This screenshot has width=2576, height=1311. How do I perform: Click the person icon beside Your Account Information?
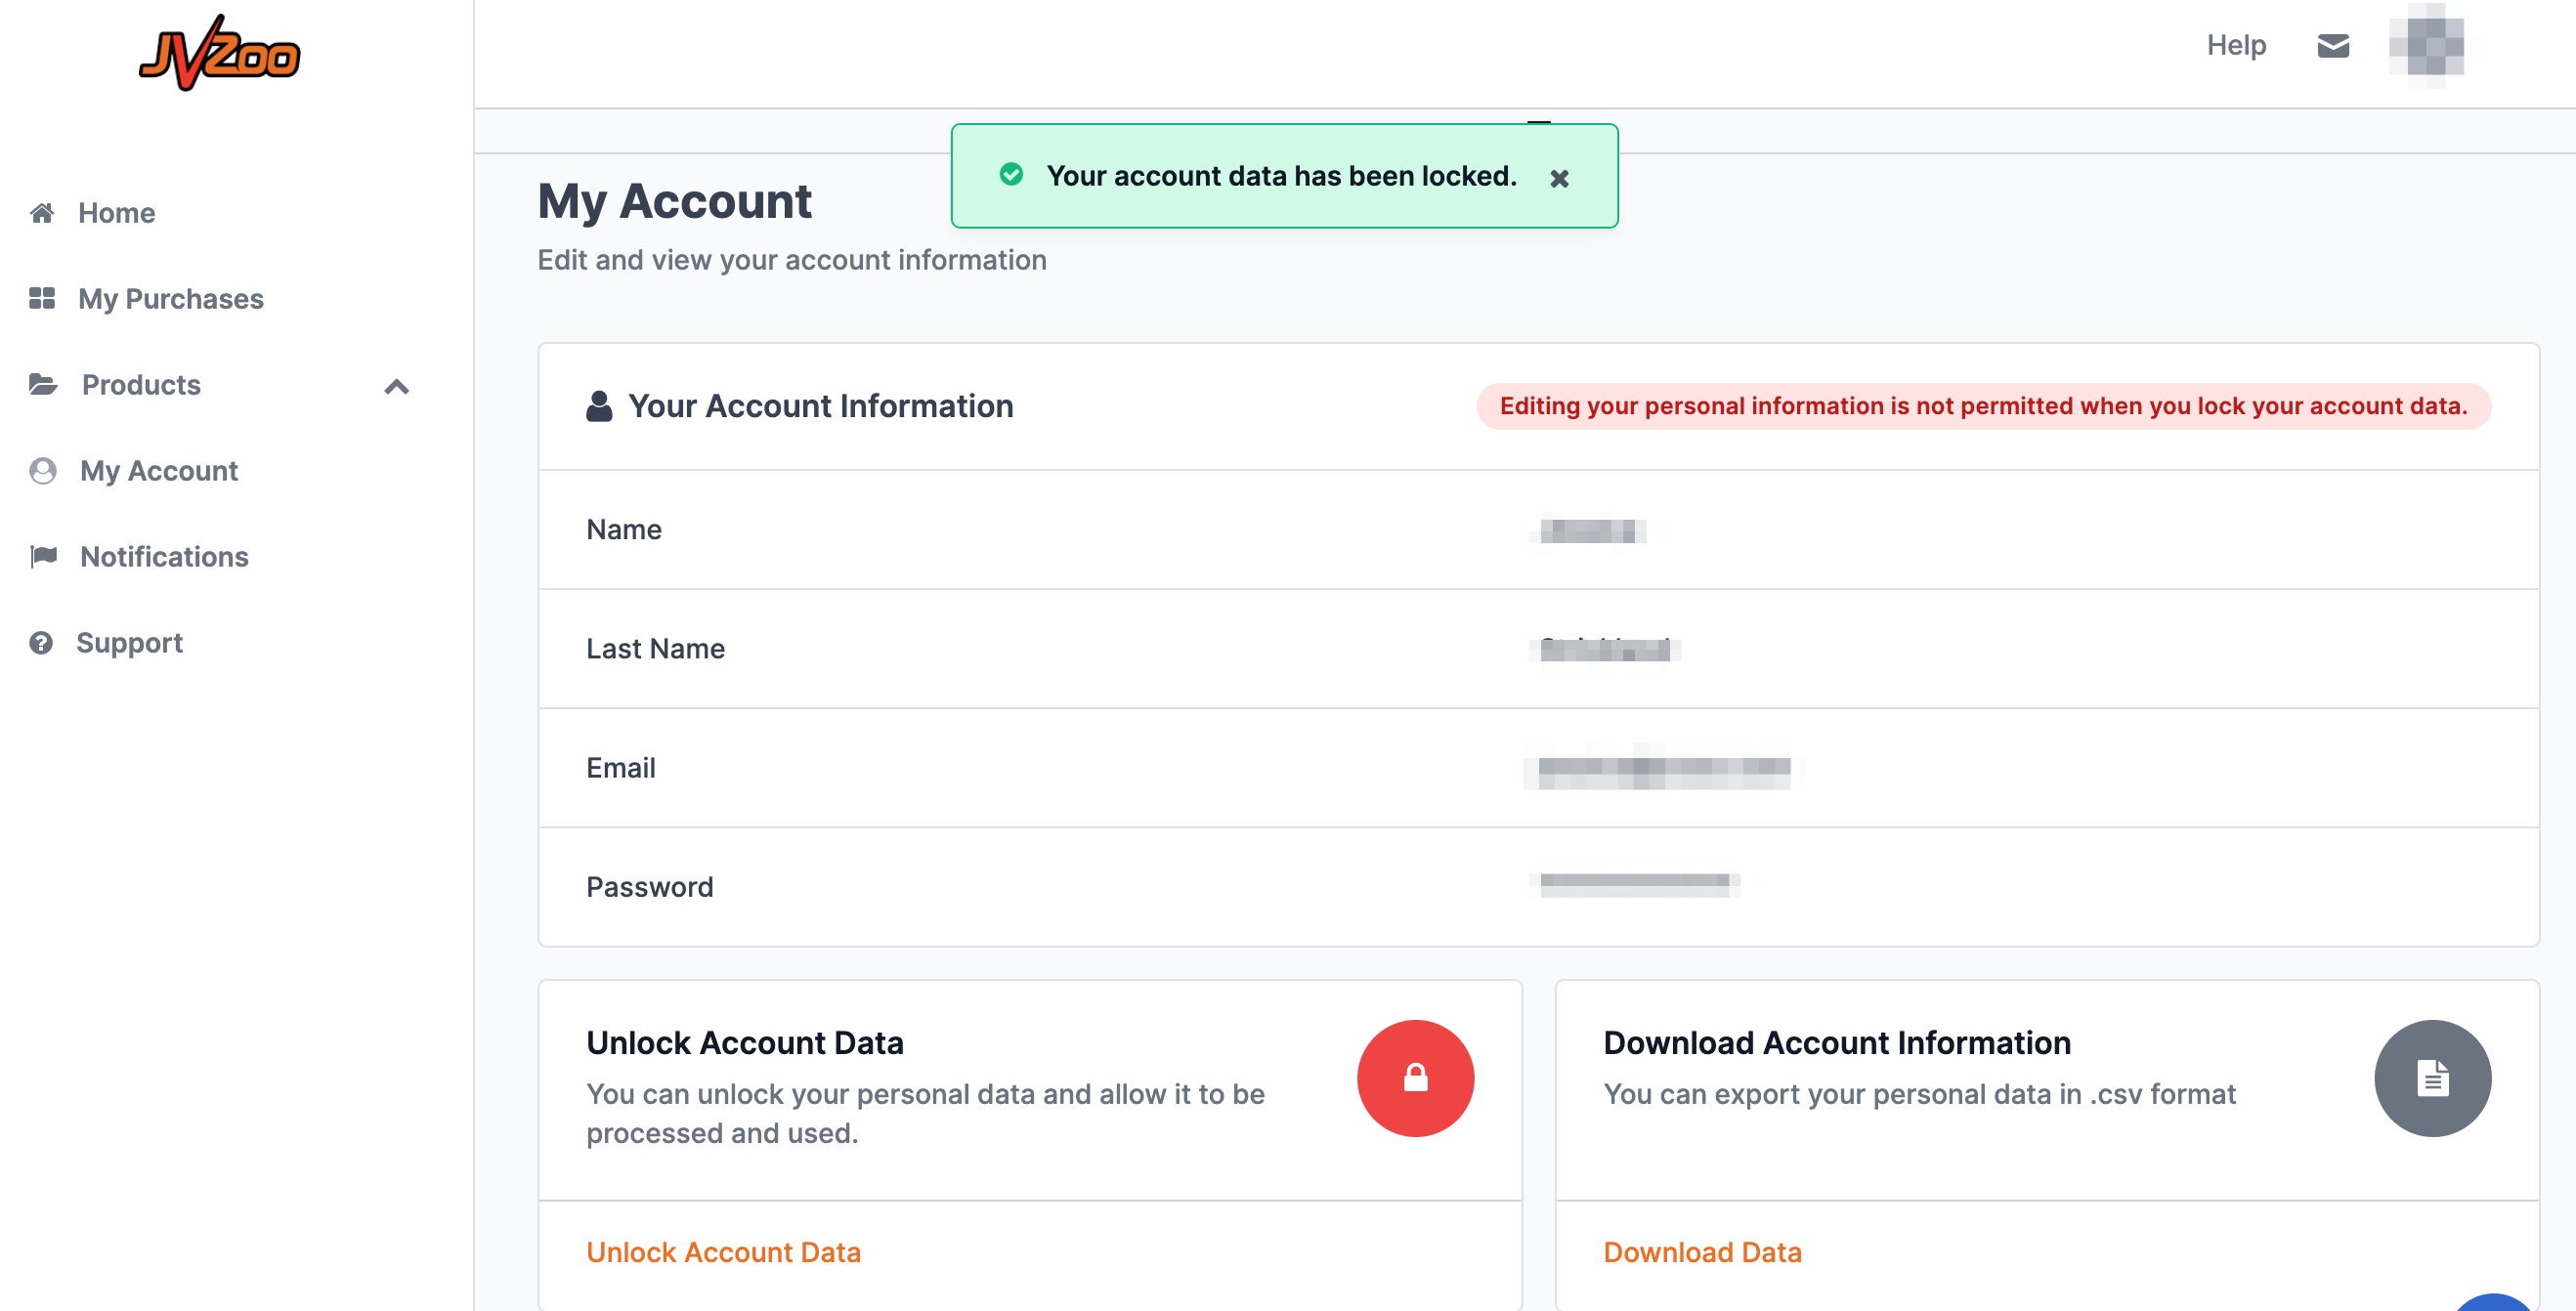click(599, 407)
